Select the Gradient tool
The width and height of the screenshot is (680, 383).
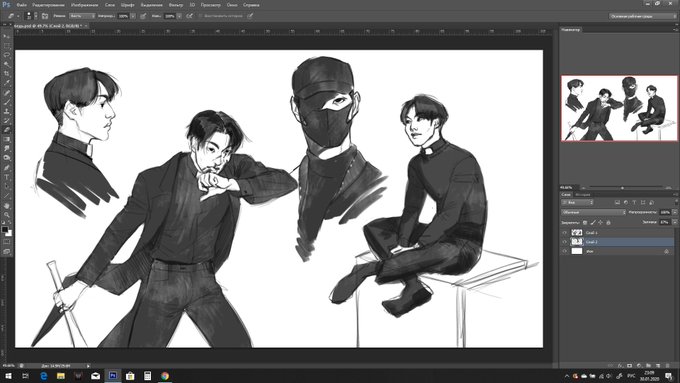7,139
